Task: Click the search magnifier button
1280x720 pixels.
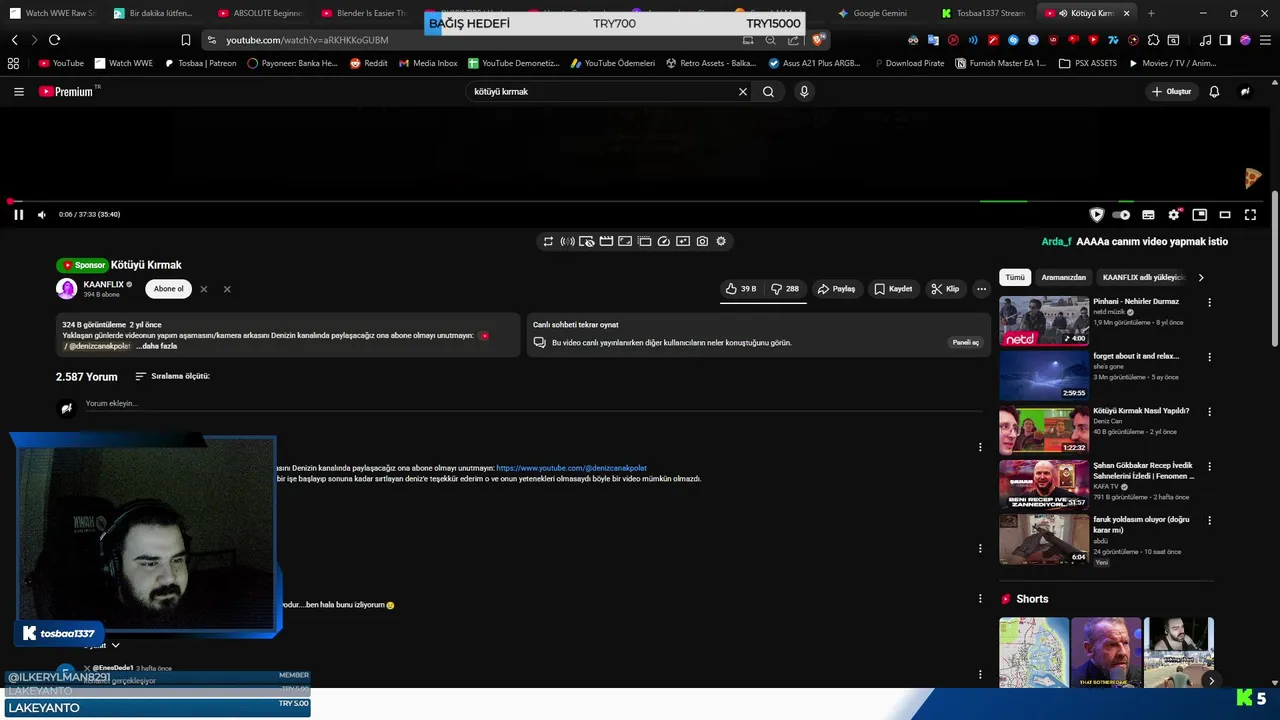Action: (x=768, y=91)
